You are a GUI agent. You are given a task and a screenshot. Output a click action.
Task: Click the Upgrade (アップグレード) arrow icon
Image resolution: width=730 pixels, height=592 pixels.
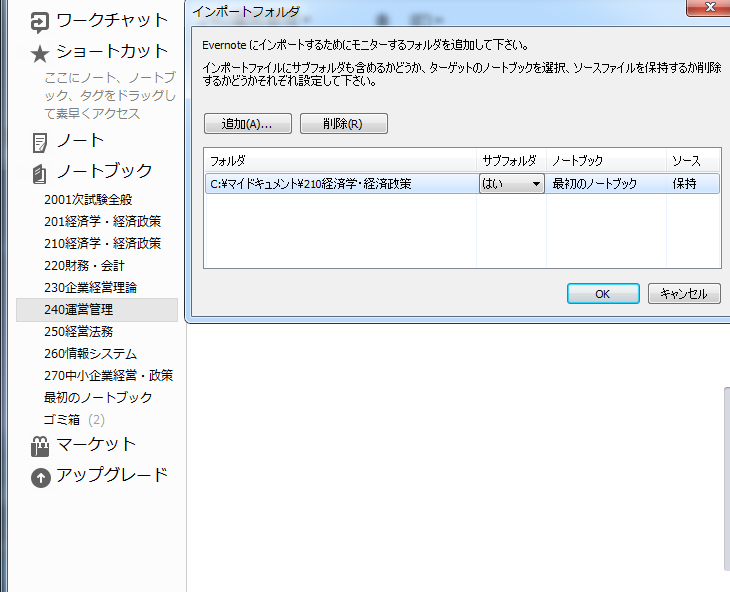tap(40, 477)
